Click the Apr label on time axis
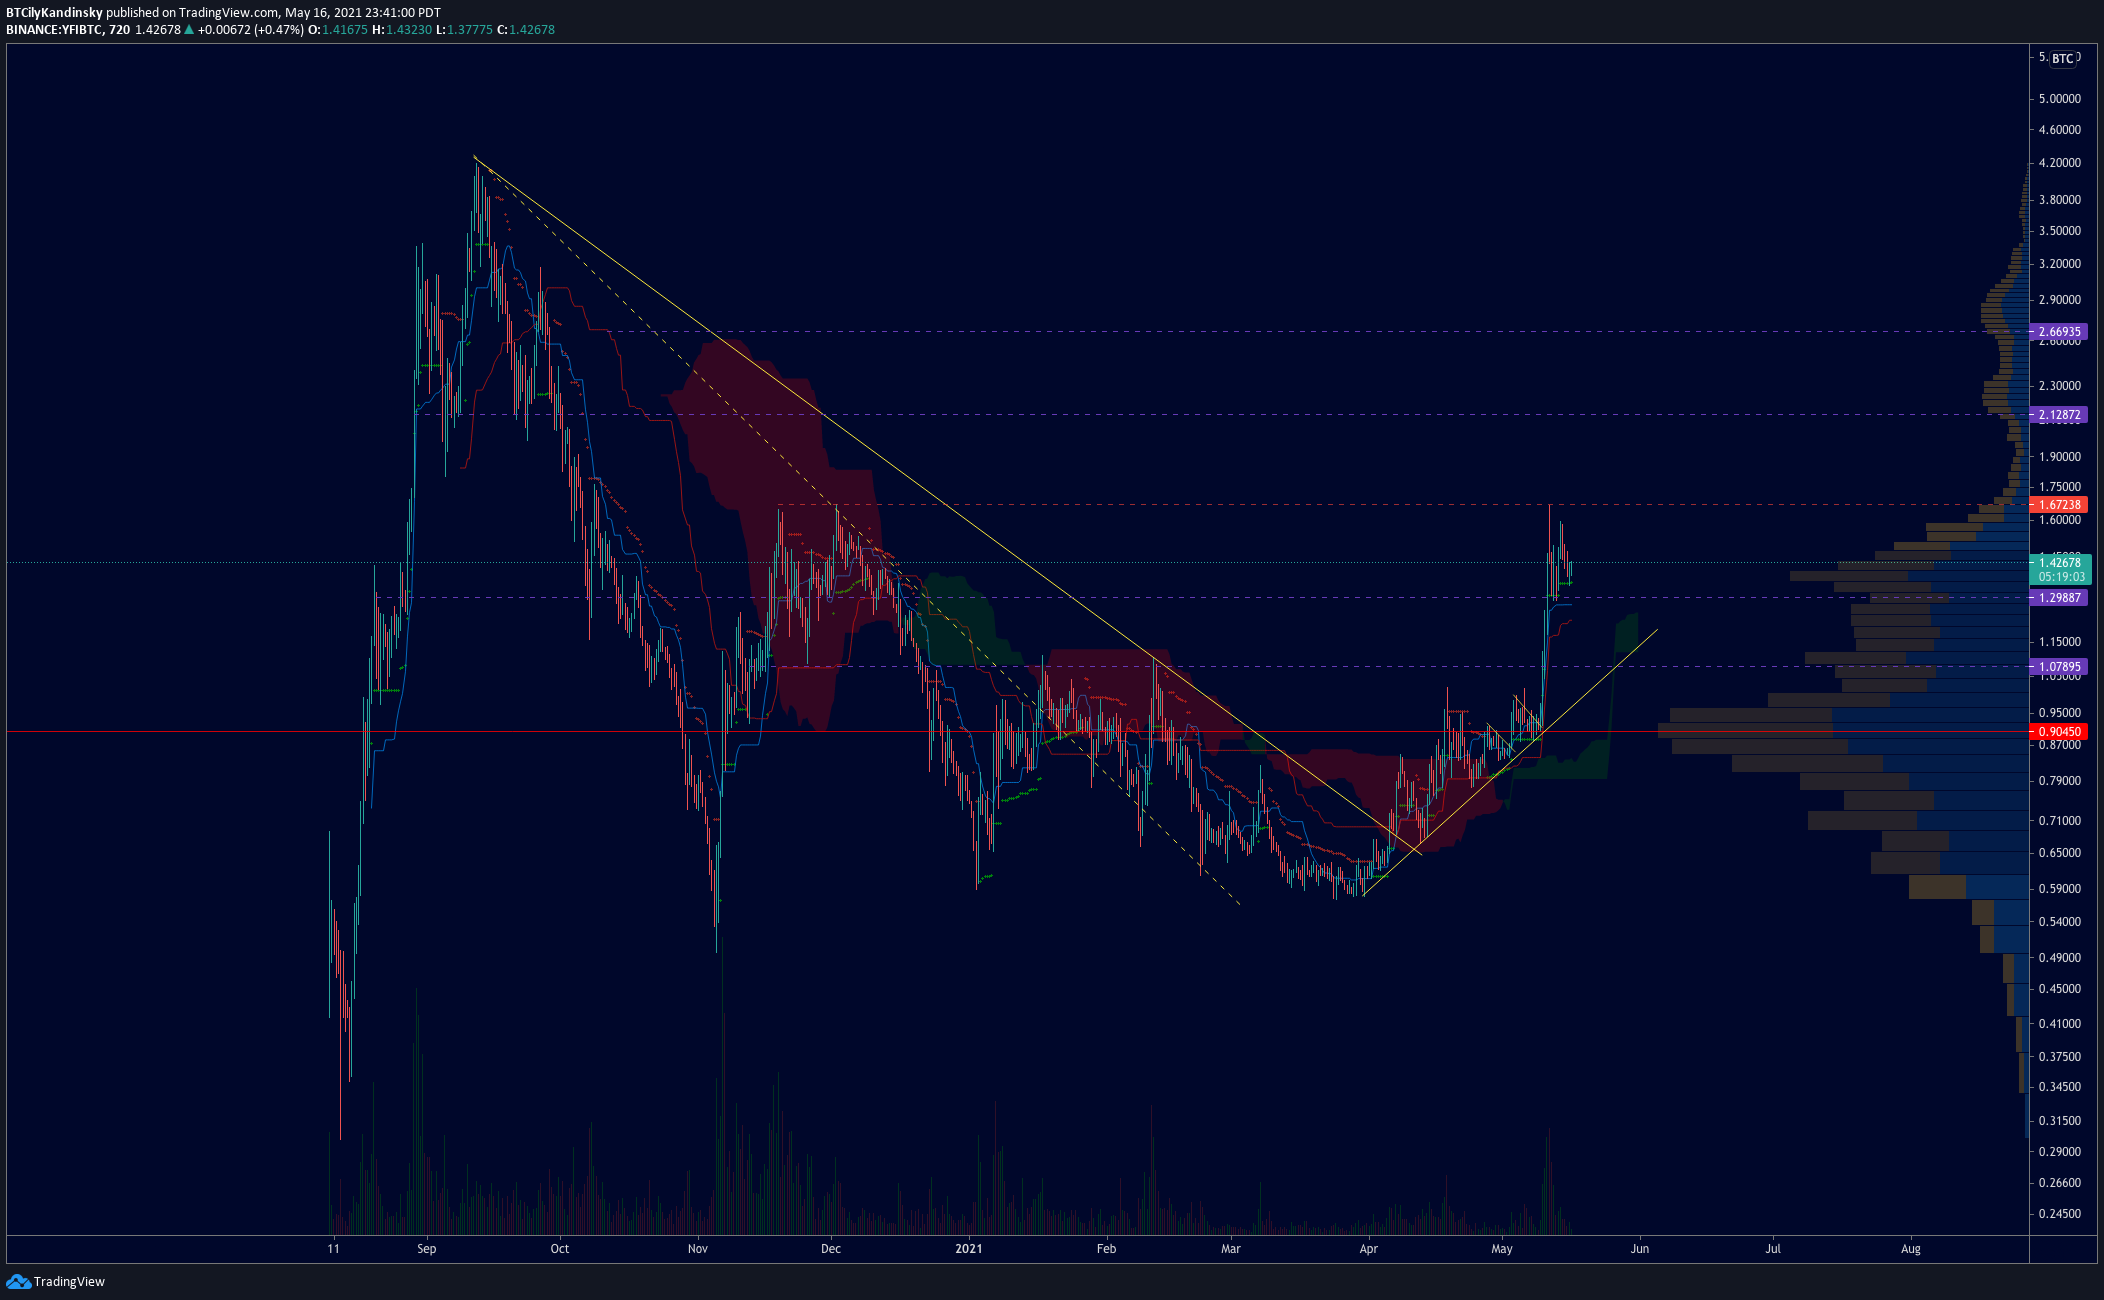Screen dimensions: 2104x1300 point(1369,1248)
